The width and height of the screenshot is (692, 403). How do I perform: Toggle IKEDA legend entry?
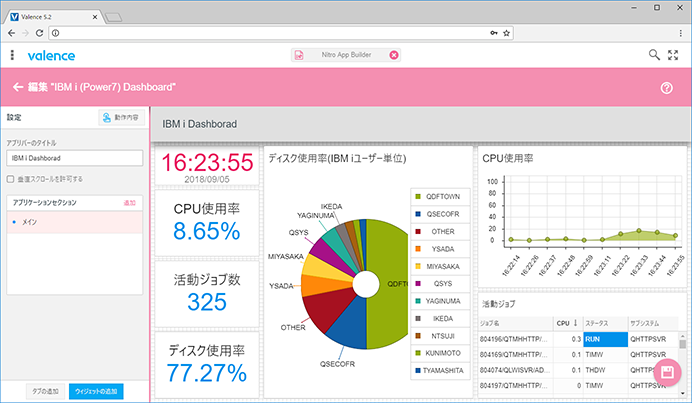pyautogui.click(x=440, y=318)
